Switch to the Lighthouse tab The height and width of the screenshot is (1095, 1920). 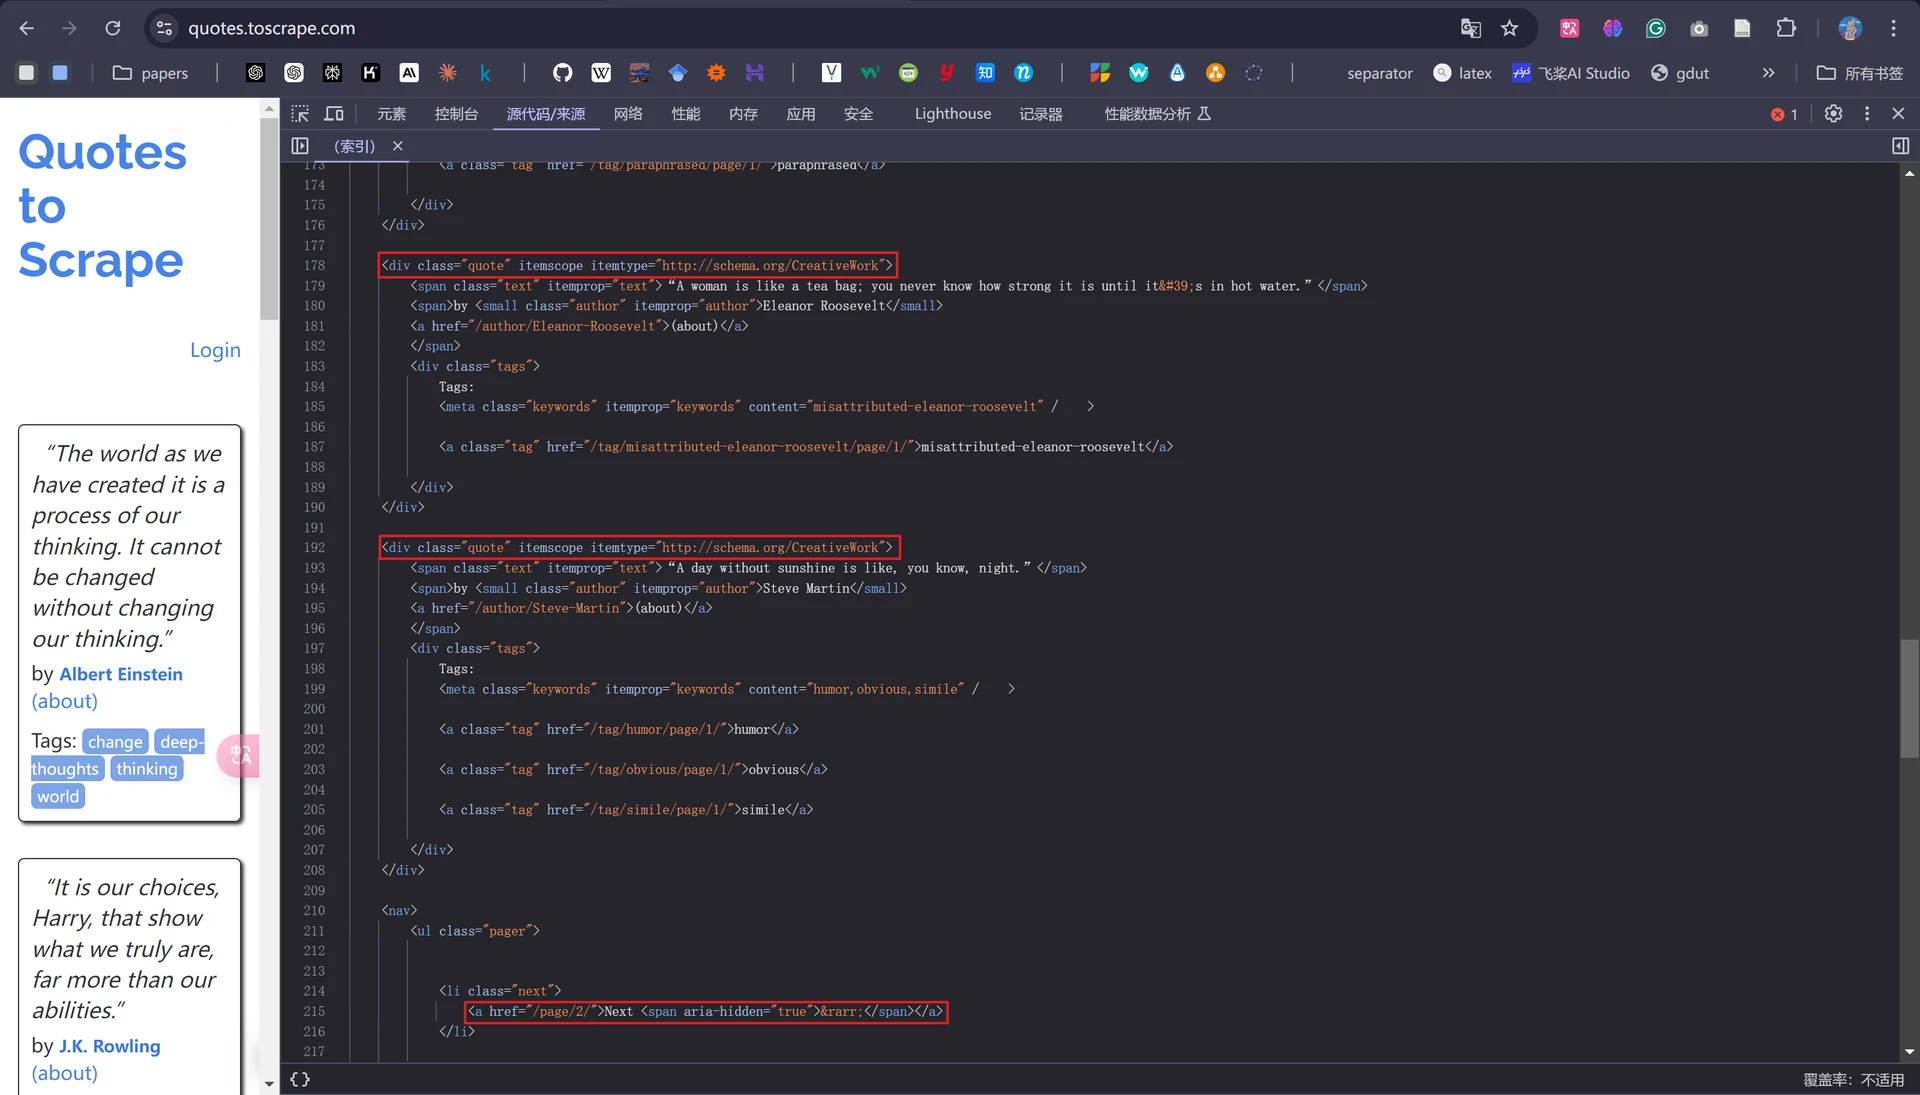953,114
